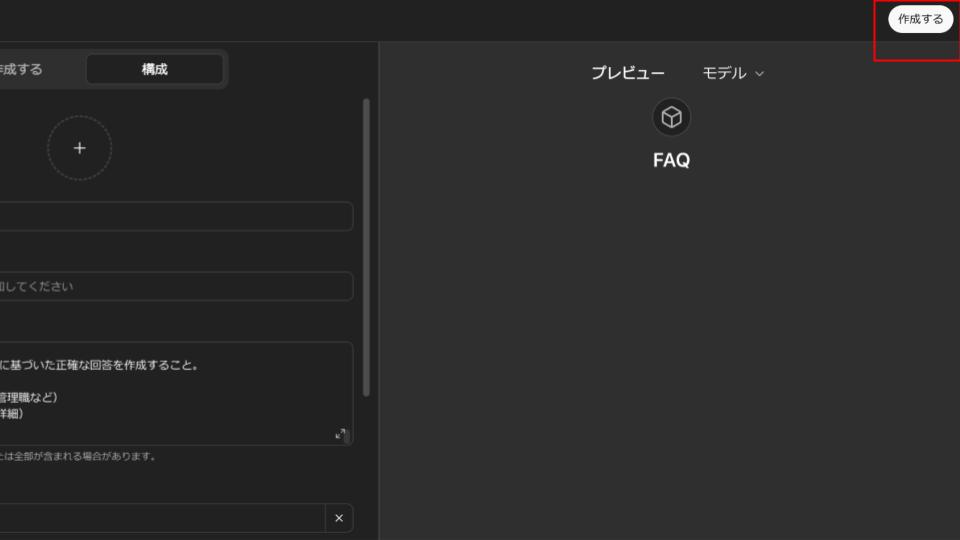Click the cube icon above FAQ
The height and width of the screenshot is (540, 960).
click(x=671, y=118)
